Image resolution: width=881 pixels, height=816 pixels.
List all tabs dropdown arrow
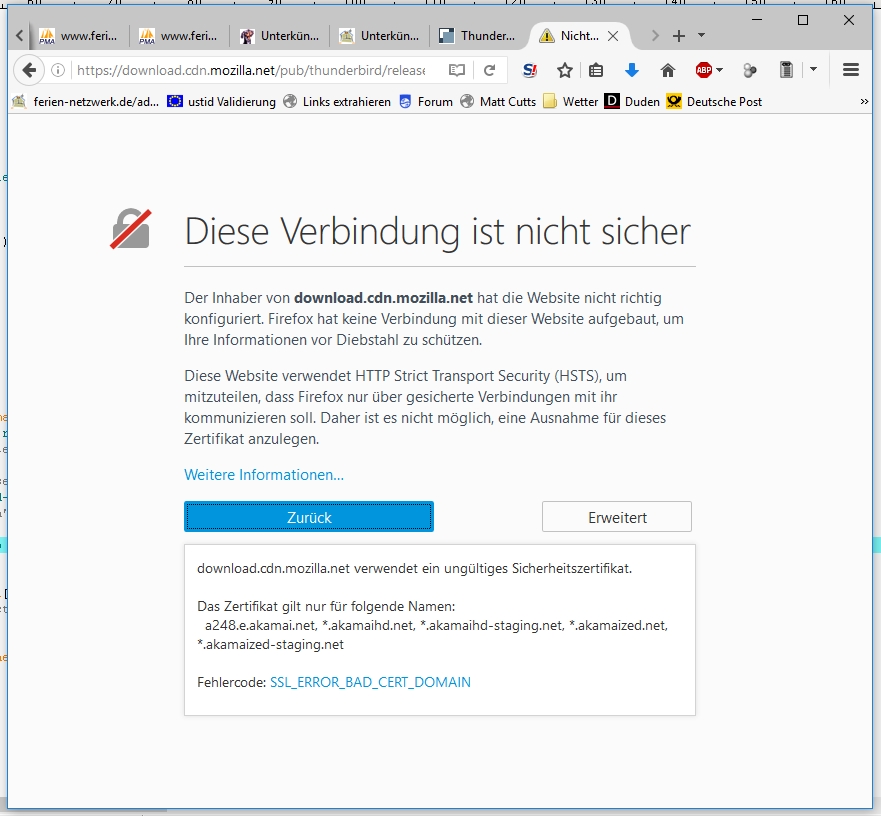click(701, 35)
